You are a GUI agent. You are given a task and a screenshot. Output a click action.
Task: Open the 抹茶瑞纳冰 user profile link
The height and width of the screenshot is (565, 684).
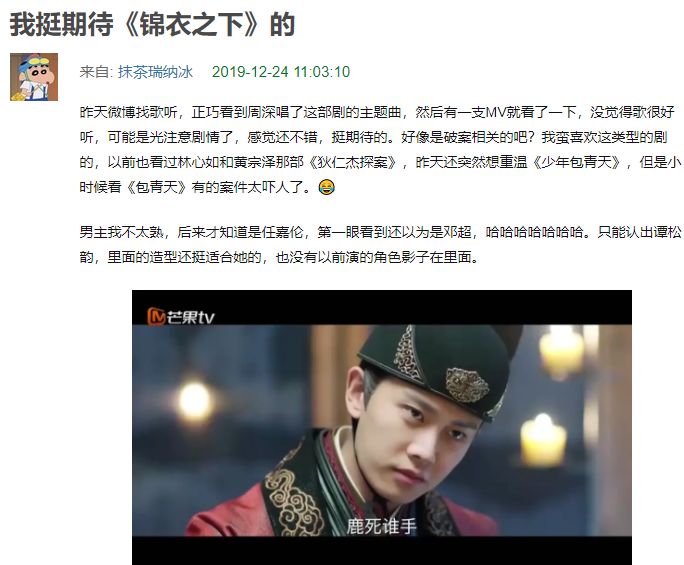(x=155, y=72)
